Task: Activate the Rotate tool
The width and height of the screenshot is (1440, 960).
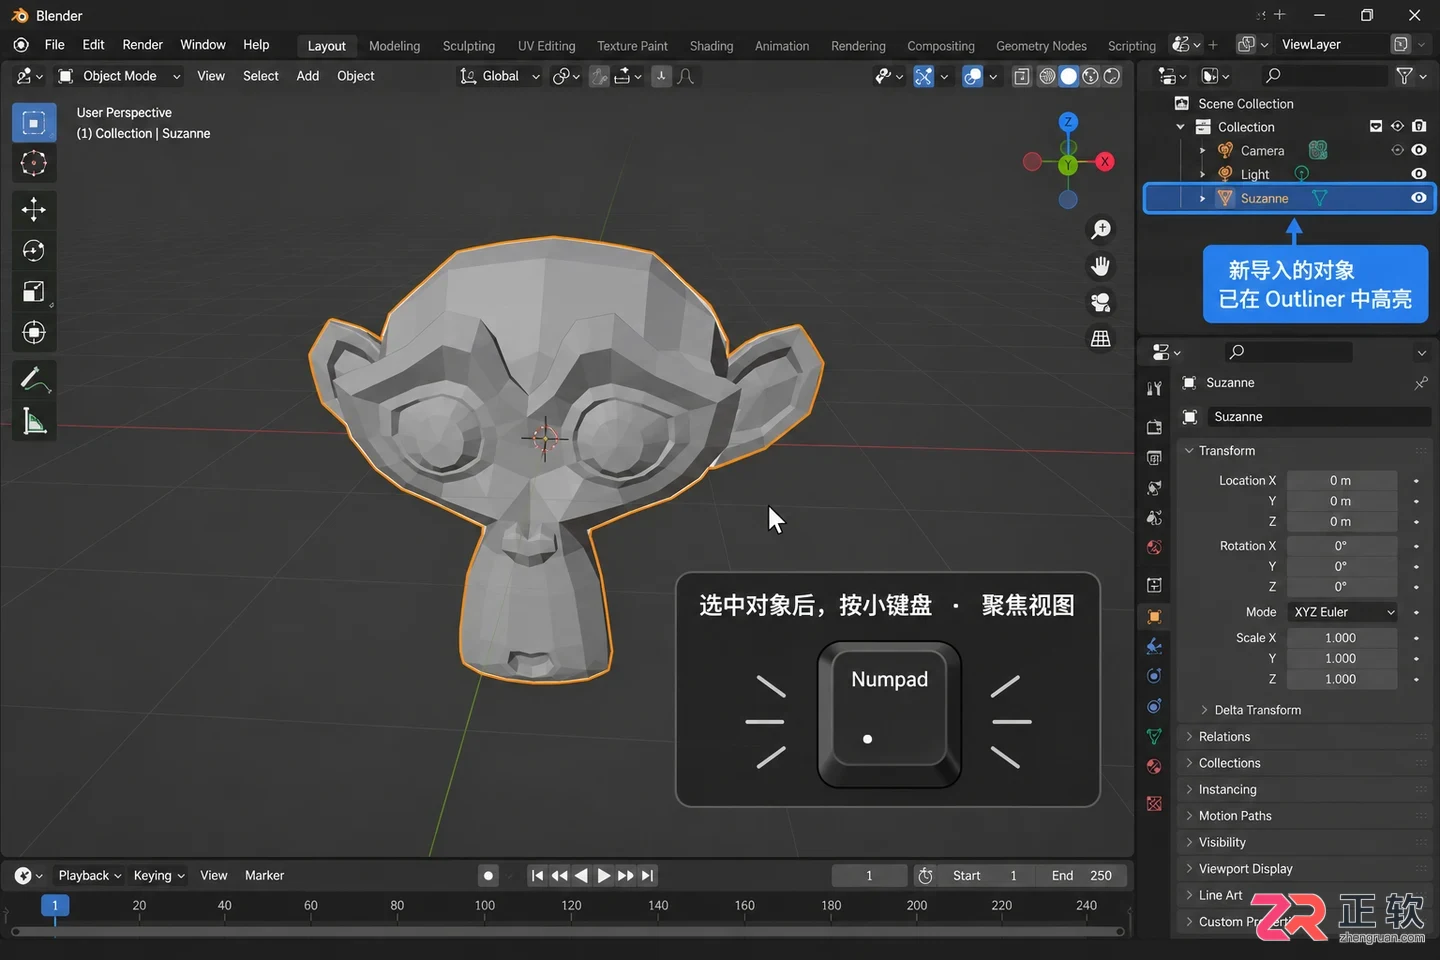Action: point(34,250)
